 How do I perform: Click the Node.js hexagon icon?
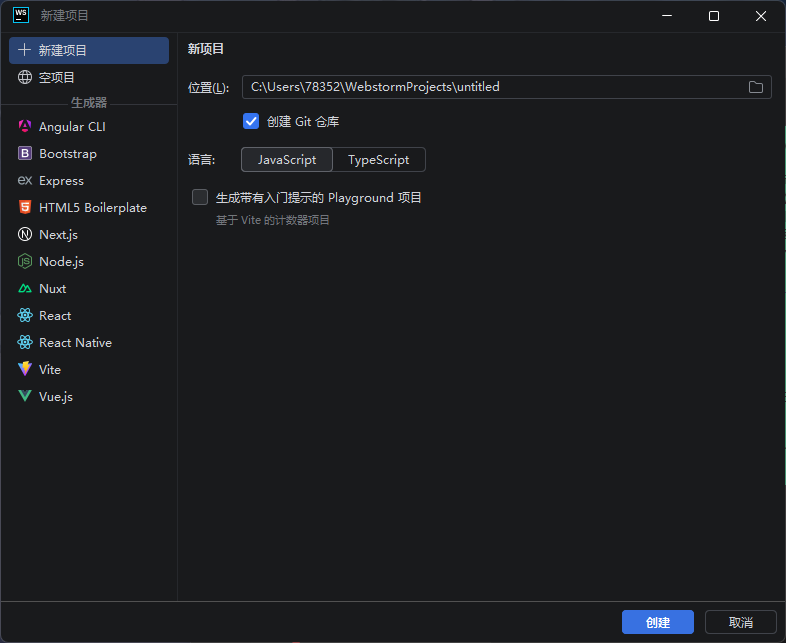(25, 261)
